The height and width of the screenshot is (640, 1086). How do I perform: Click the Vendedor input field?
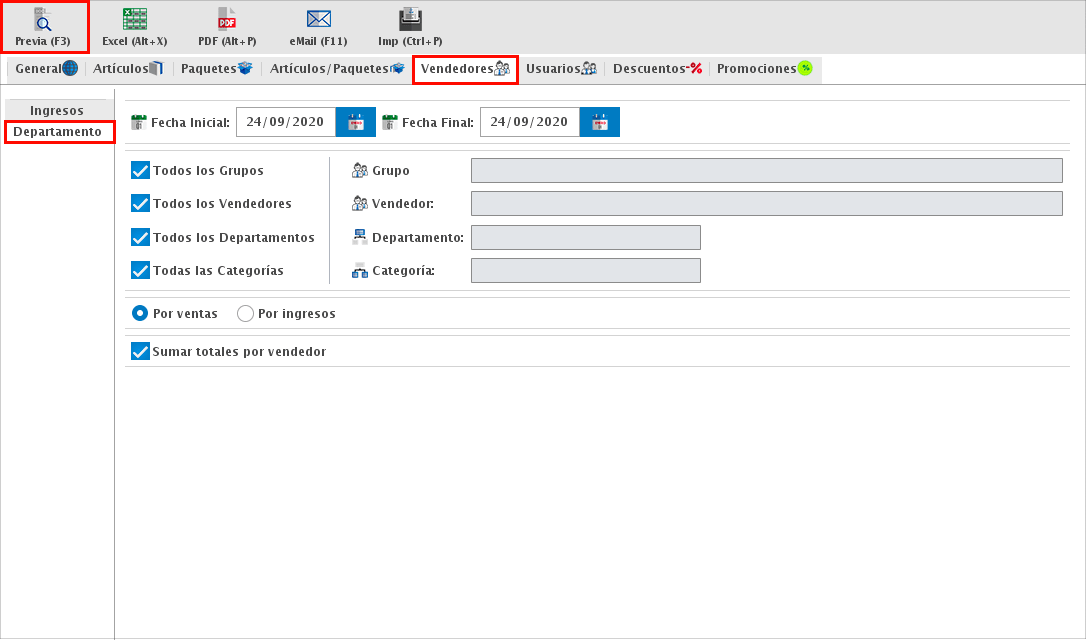[x=766, y=204]
